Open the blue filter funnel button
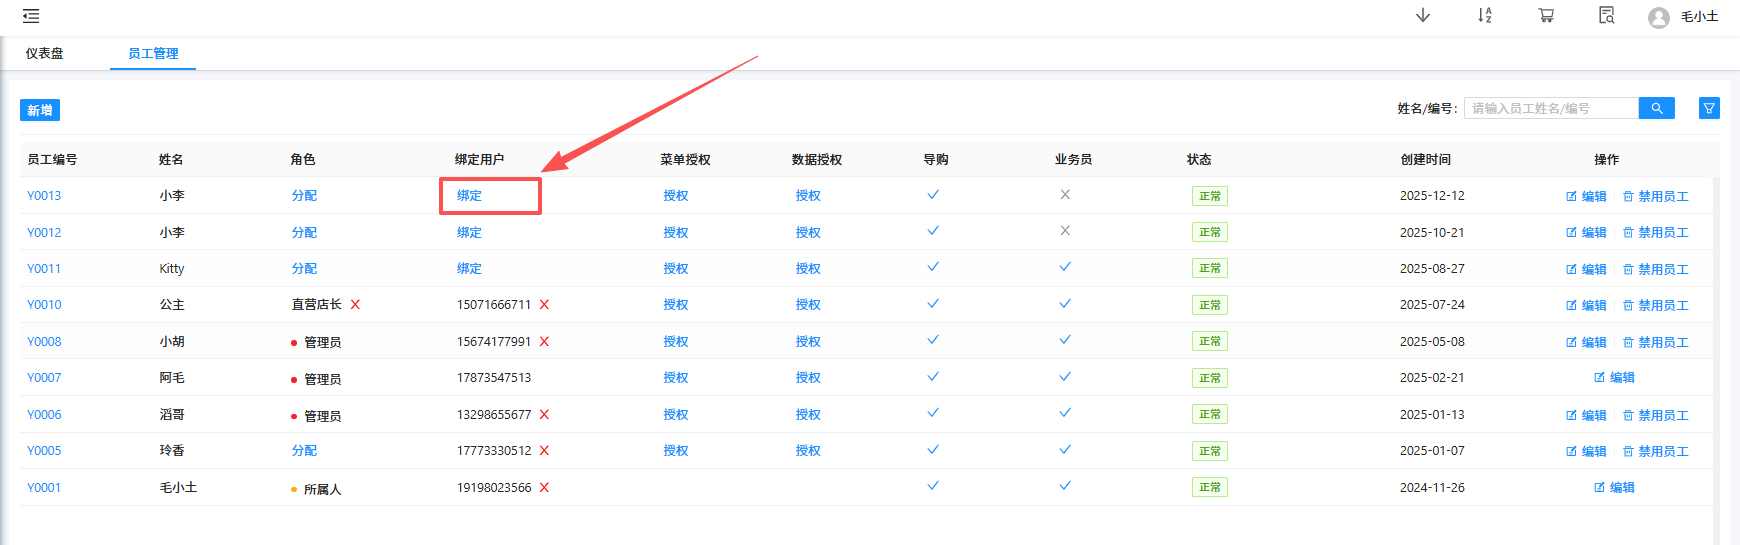Image resolution: width=1740 pixels, height=545 pixels. (1709, 108)
